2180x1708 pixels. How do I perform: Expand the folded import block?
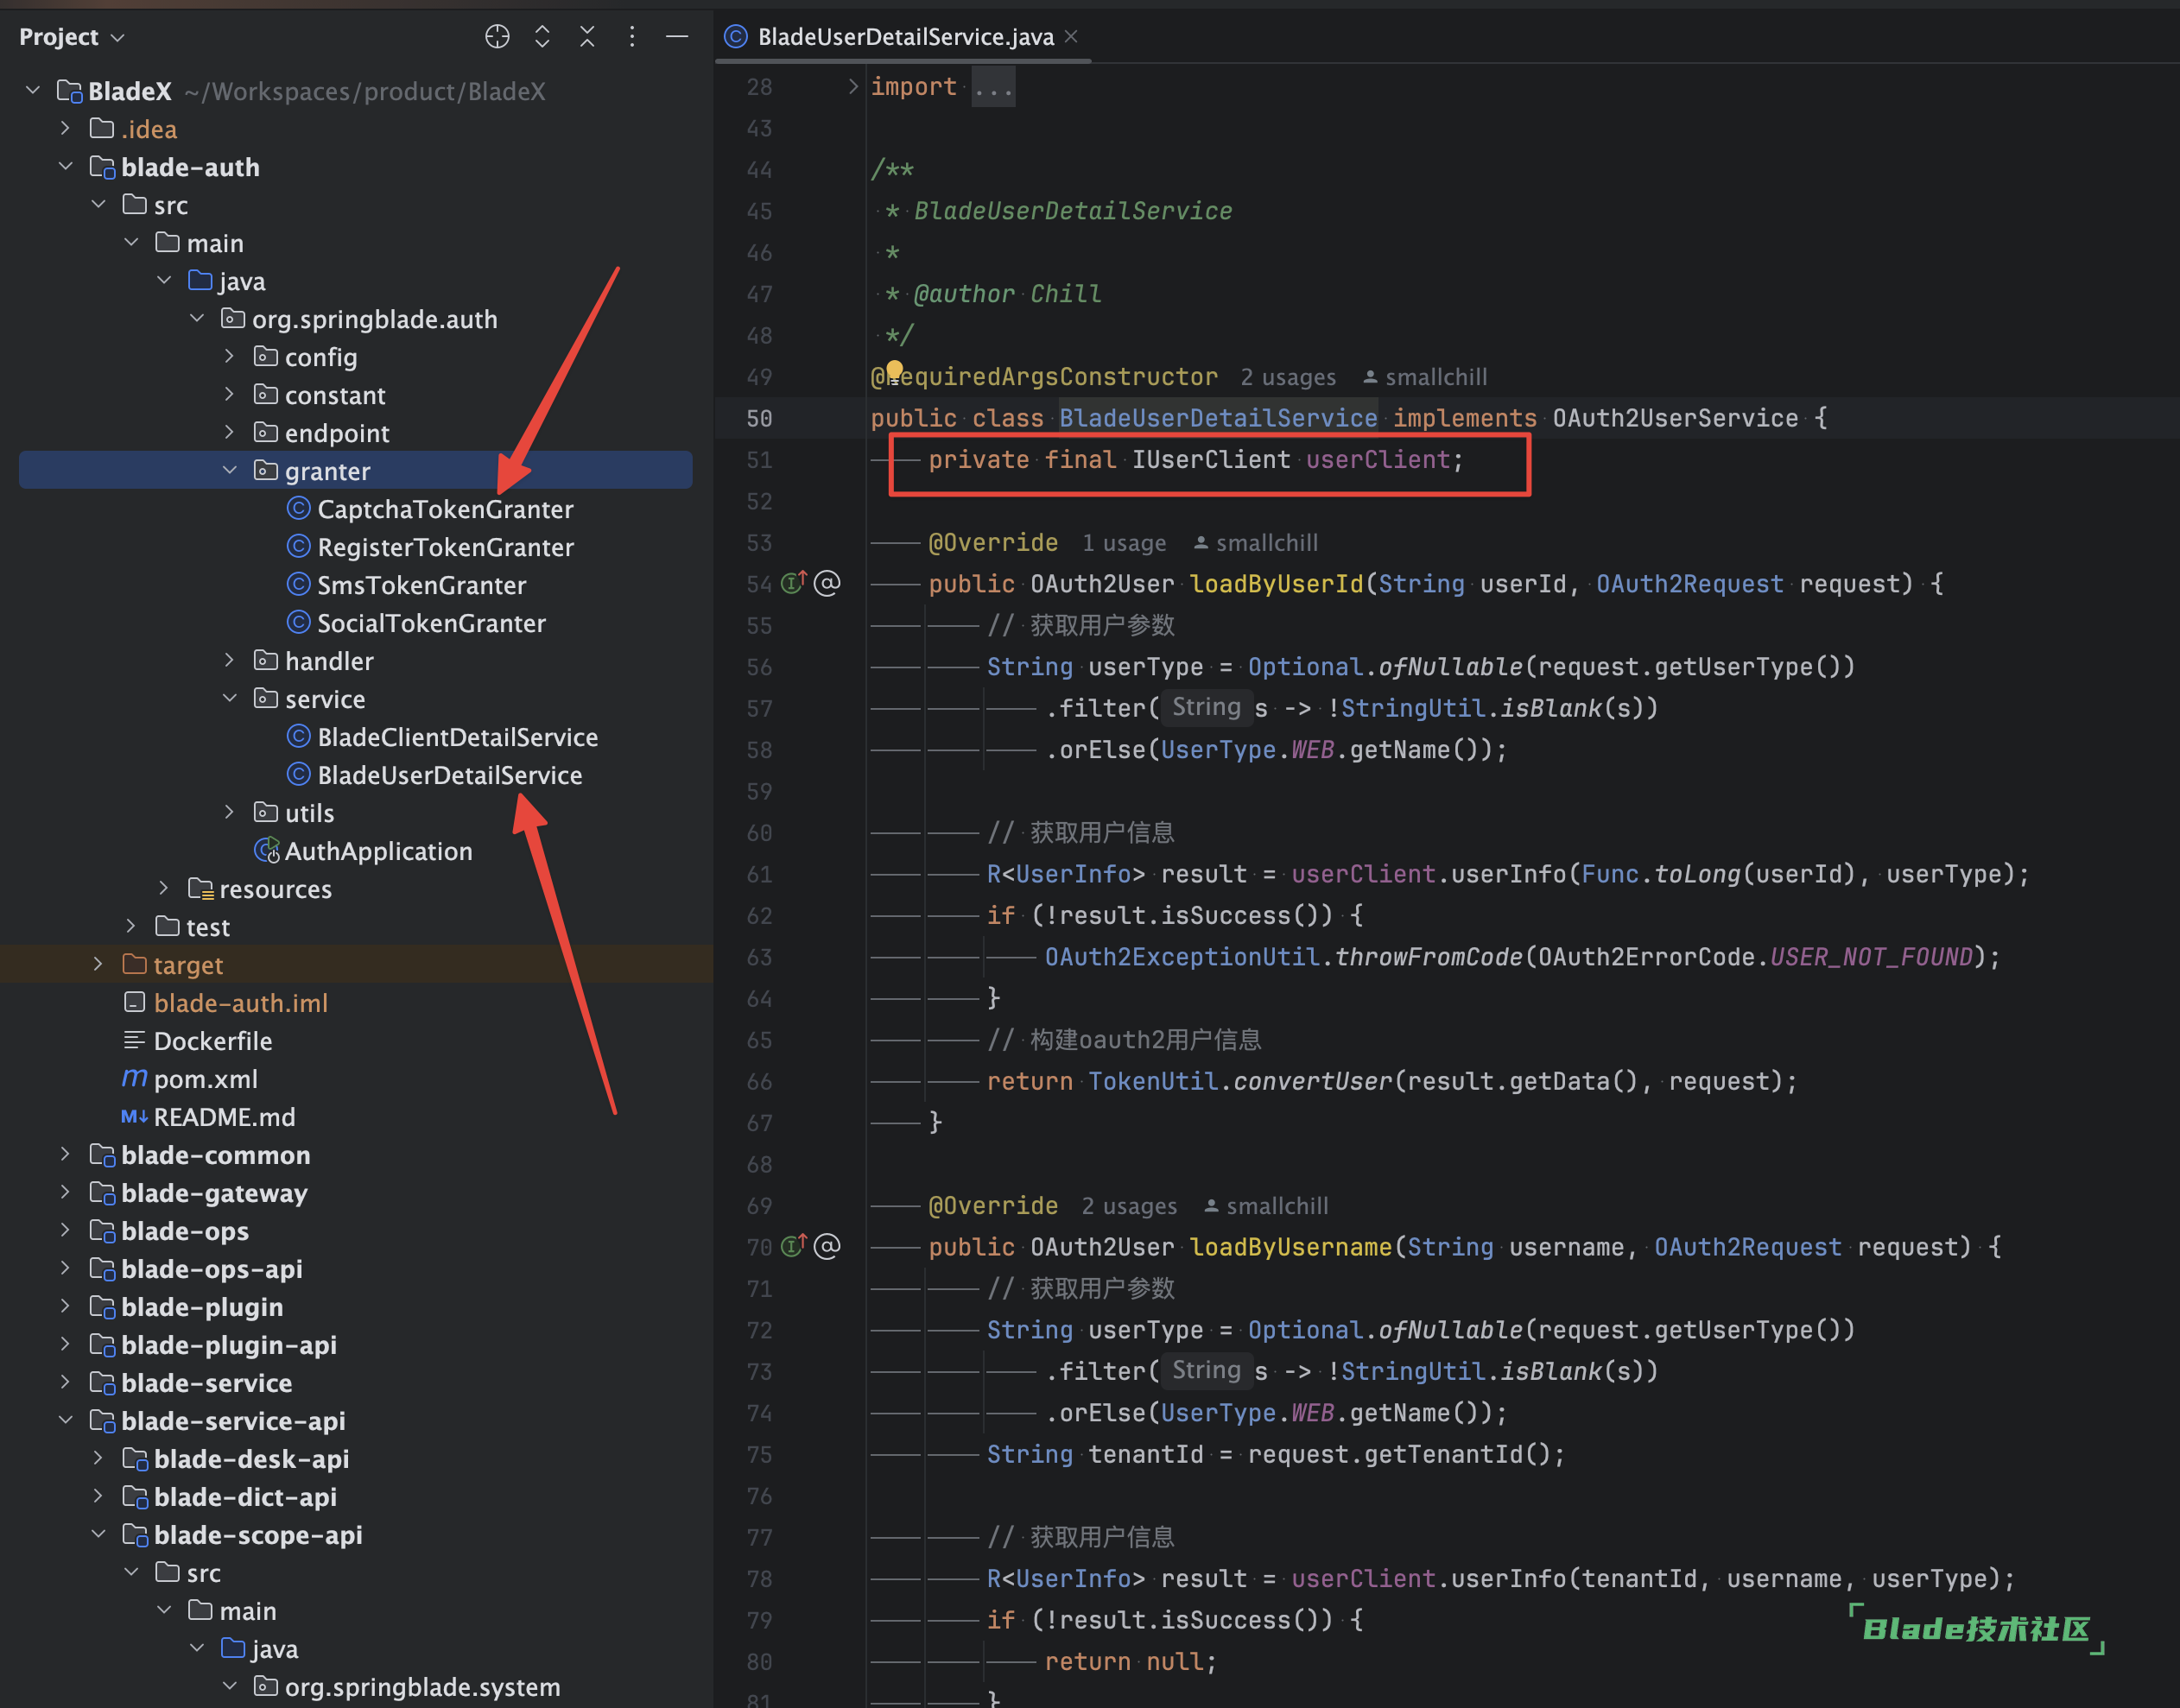(852, 87)
